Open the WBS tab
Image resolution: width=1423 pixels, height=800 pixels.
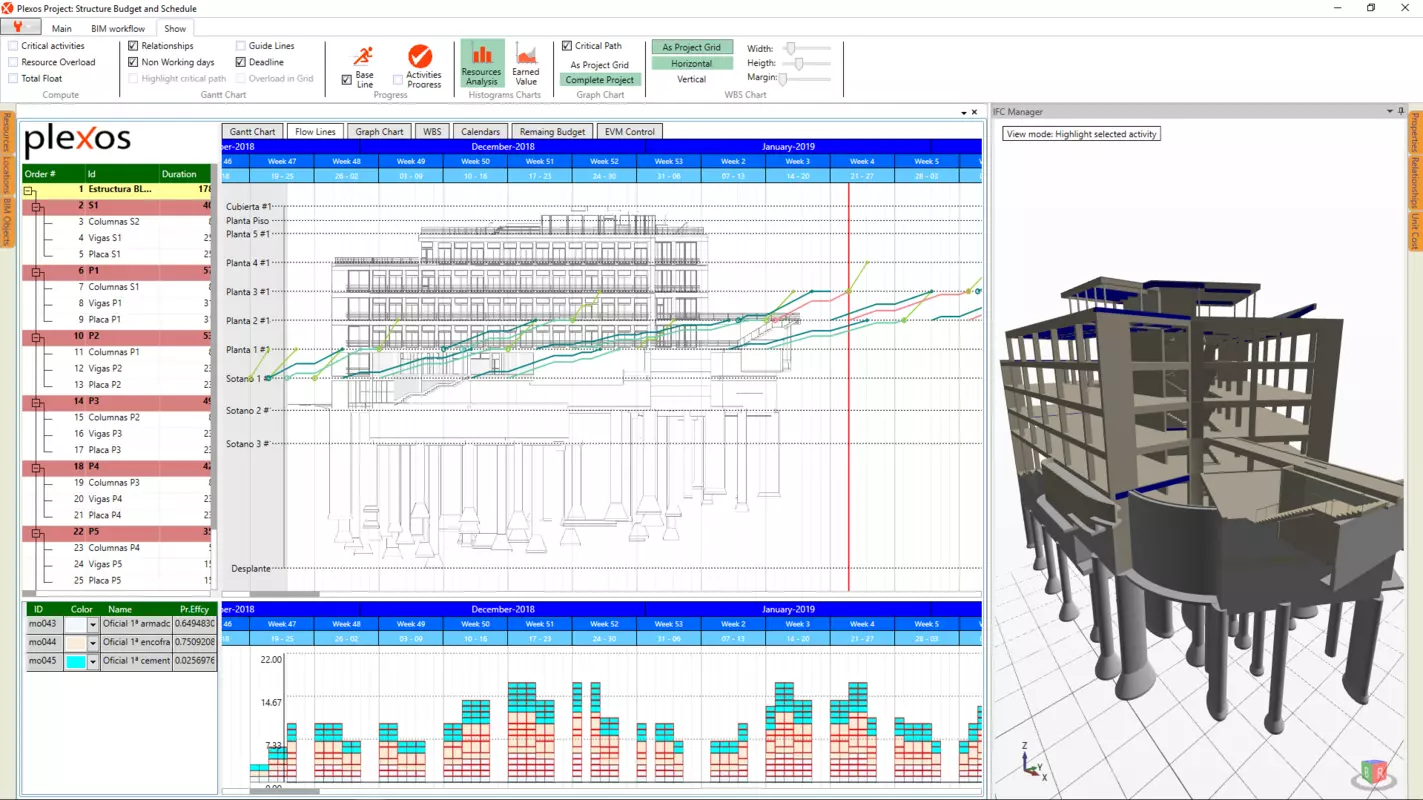pos(432,131)
